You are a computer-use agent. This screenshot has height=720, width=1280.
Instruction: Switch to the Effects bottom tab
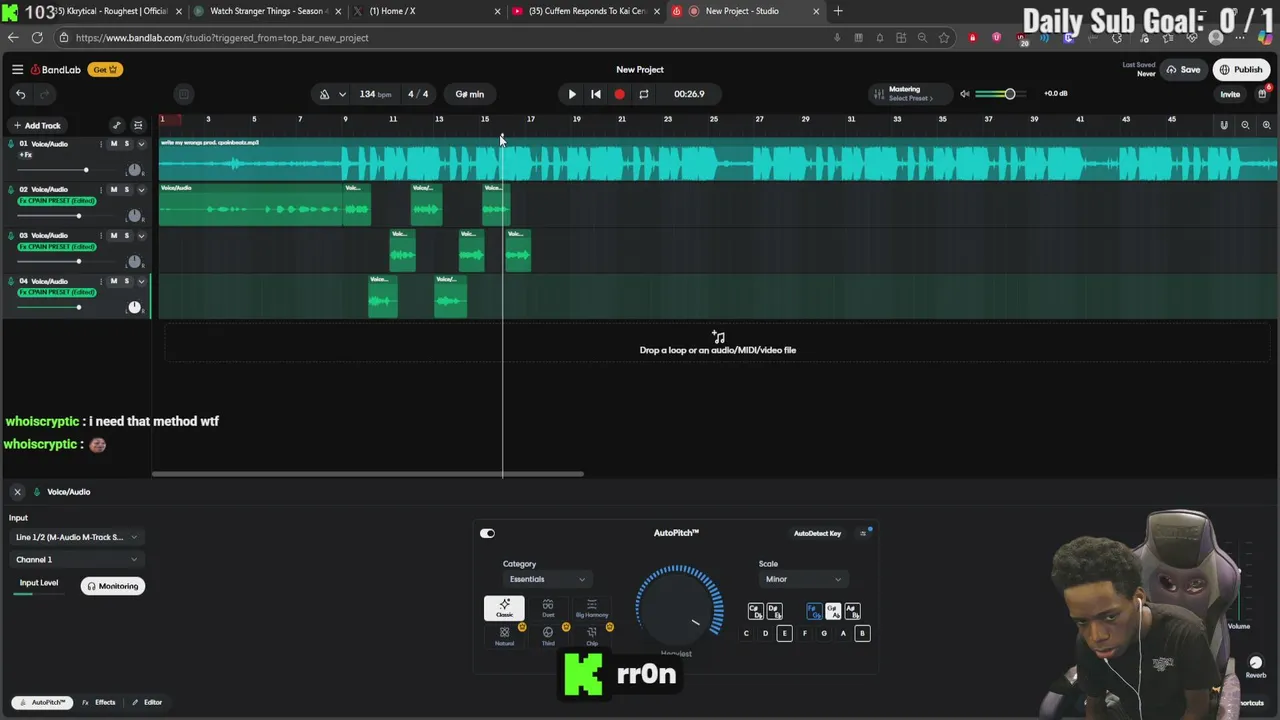coord(99,703)
